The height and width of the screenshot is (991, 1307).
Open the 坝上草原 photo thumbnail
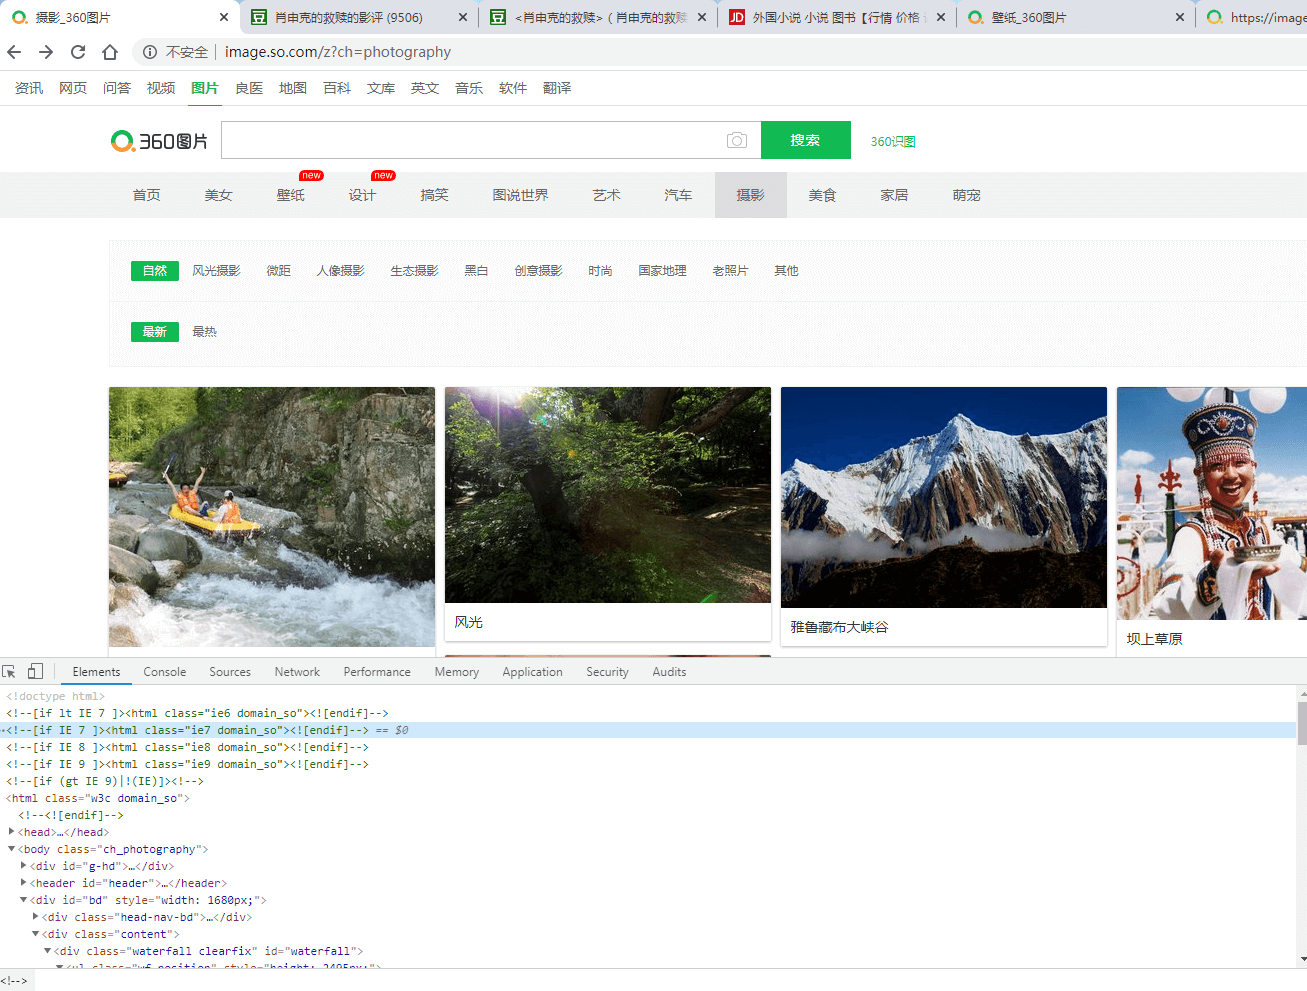tap(1212, 503)
